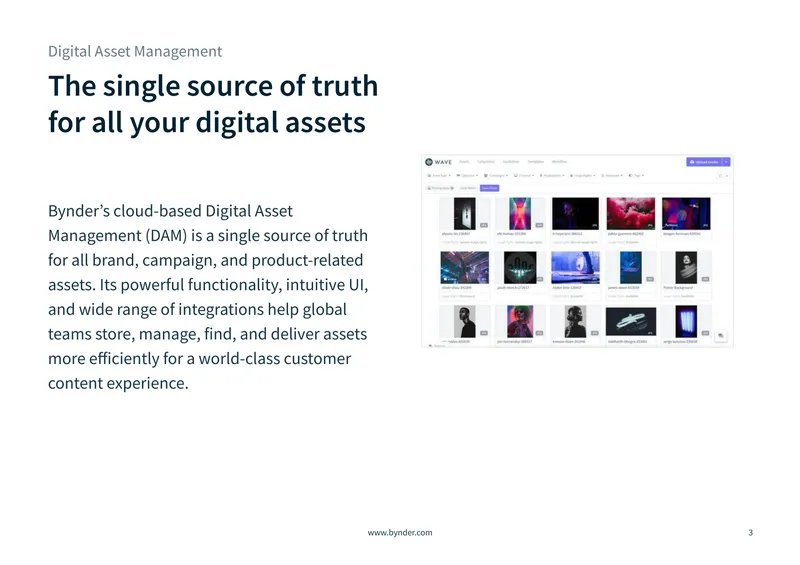Open the Poster Background woman portrait thumbnail
Image resolution: width=800 pixels, height=565 pixels.
click(686, 267)
